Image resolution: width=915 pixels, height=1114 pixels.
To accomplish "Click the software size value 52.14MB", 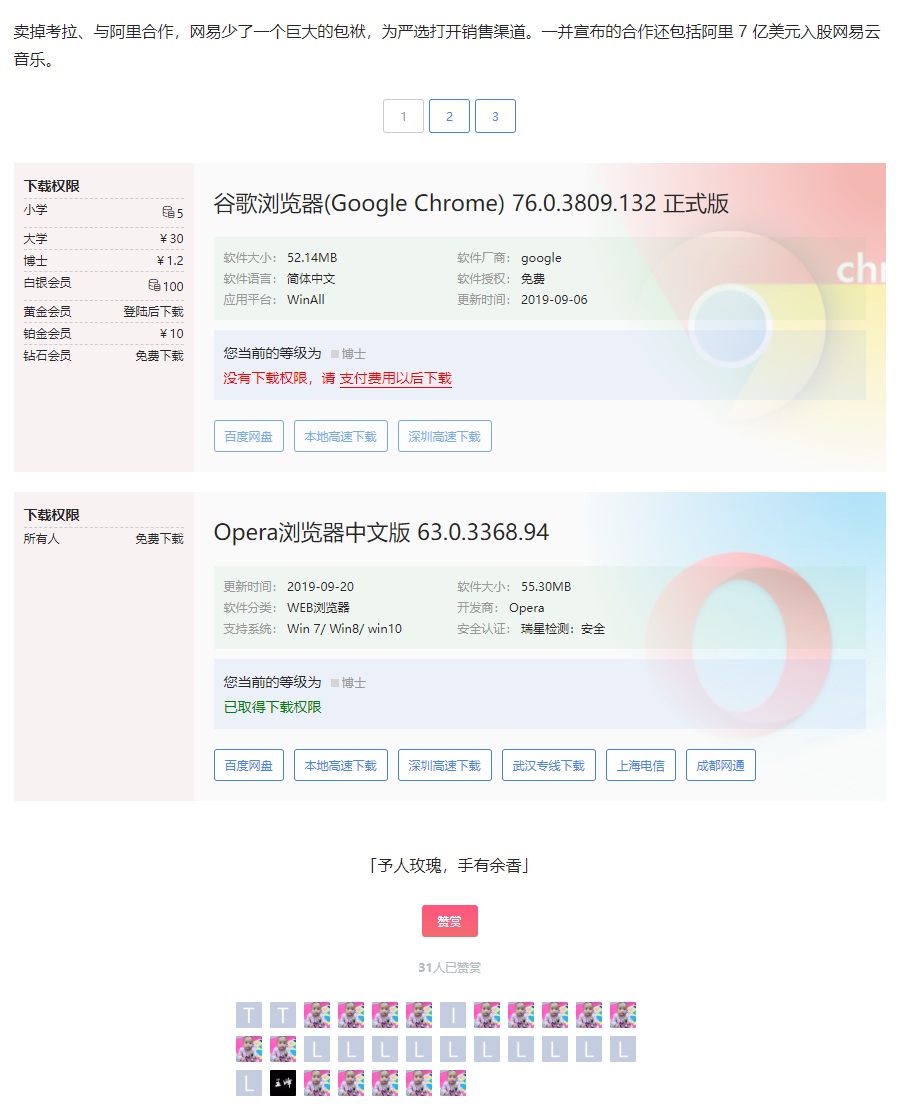I will point(312,258).
